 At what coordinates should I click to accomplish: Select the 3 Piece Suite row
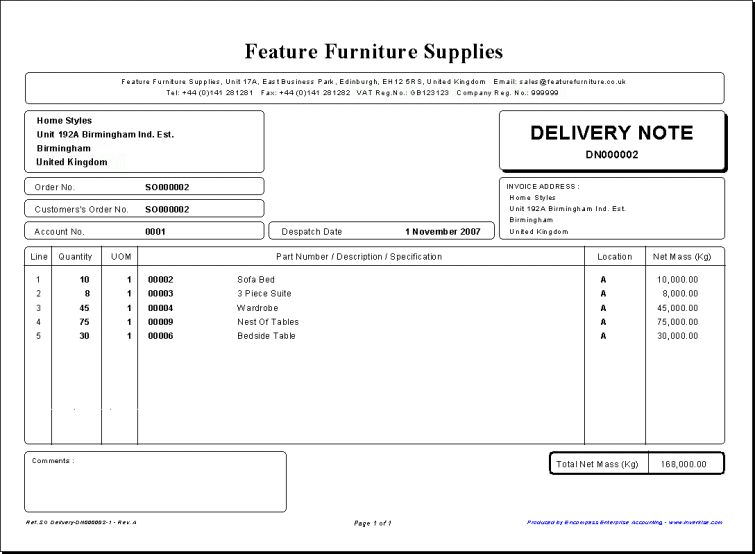tap(264, 294)
